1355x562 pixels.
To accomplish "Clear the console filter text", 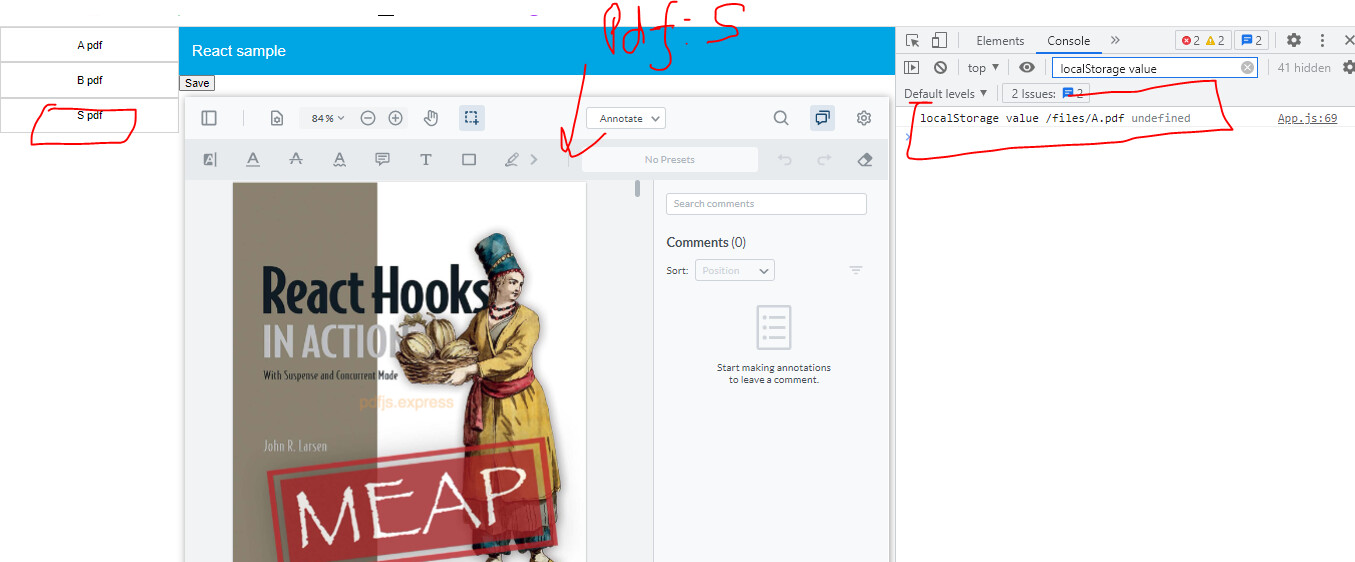I will tap(1247, 68).
